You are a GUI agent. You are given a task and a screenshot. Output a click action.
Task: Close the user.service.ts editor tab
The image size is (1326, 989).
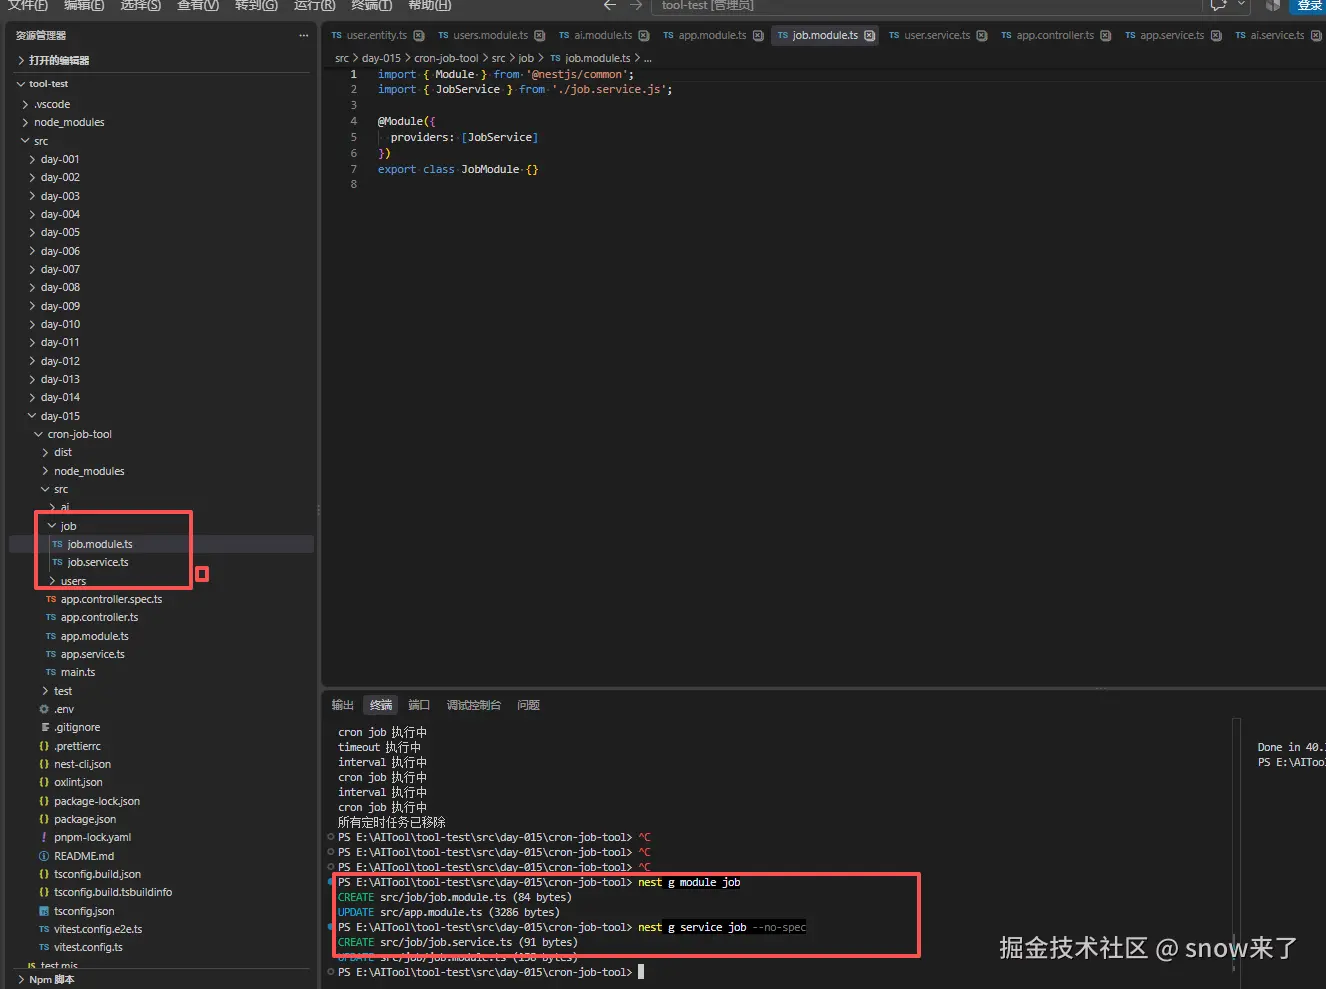(982, 36)
